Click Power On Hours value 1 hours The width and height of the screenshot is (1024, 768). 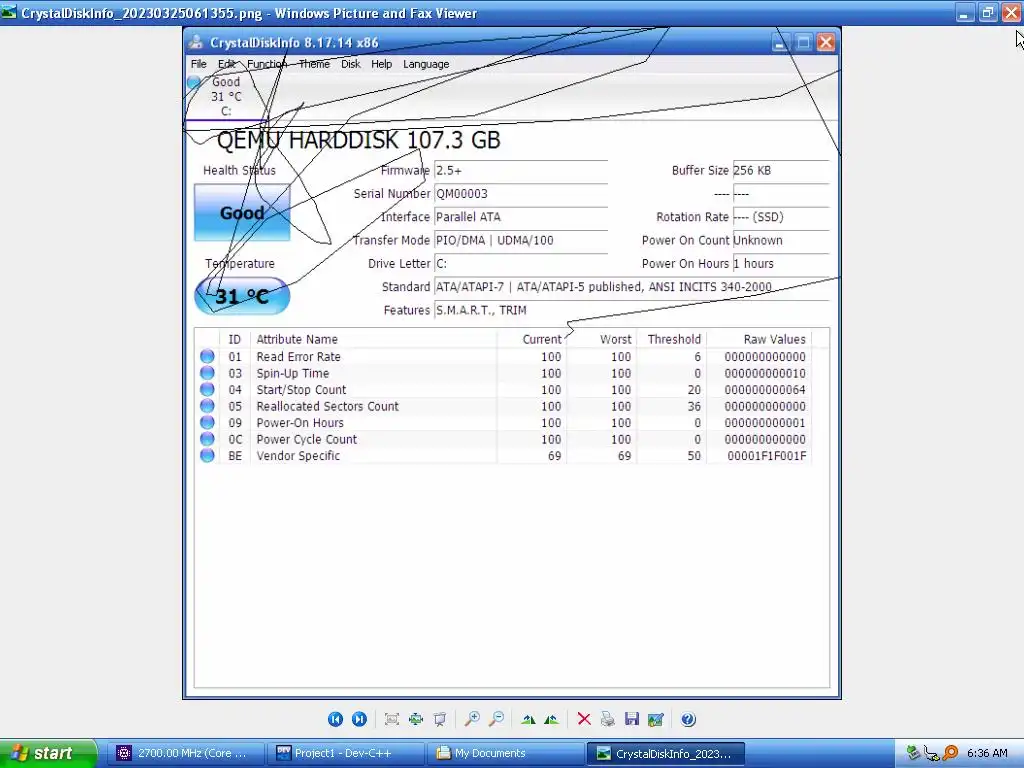click(781, 264)
